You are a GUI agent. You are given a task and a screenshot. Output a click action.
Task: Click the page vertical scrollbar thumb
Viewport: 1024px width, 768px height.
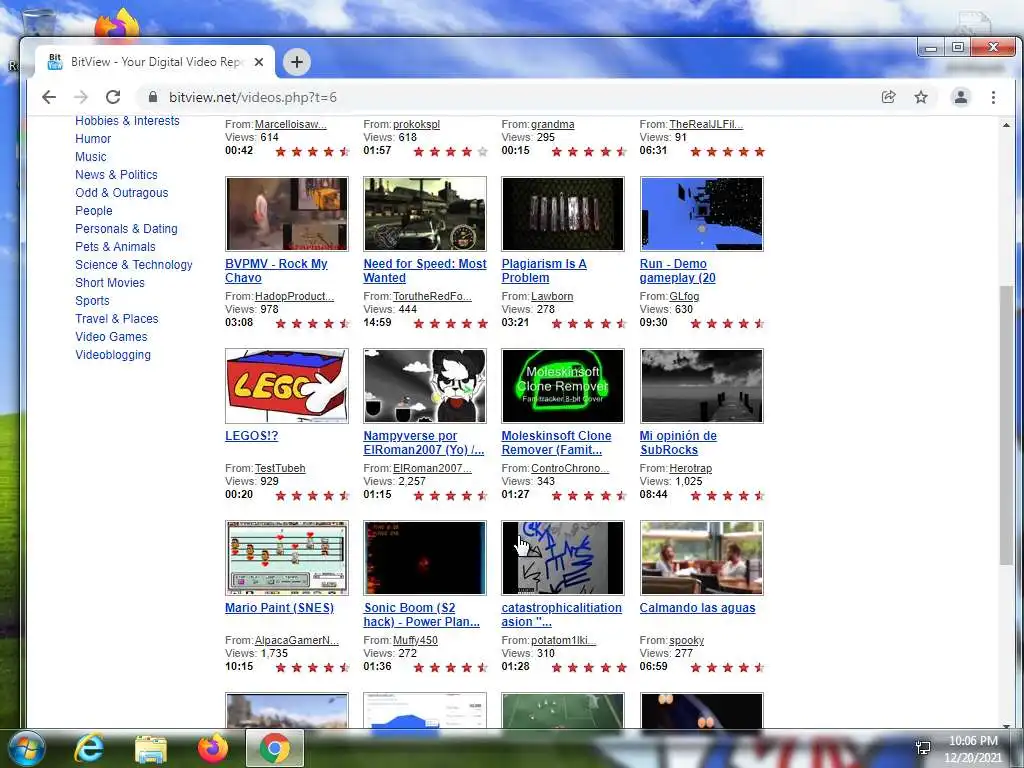(1006, 425)
